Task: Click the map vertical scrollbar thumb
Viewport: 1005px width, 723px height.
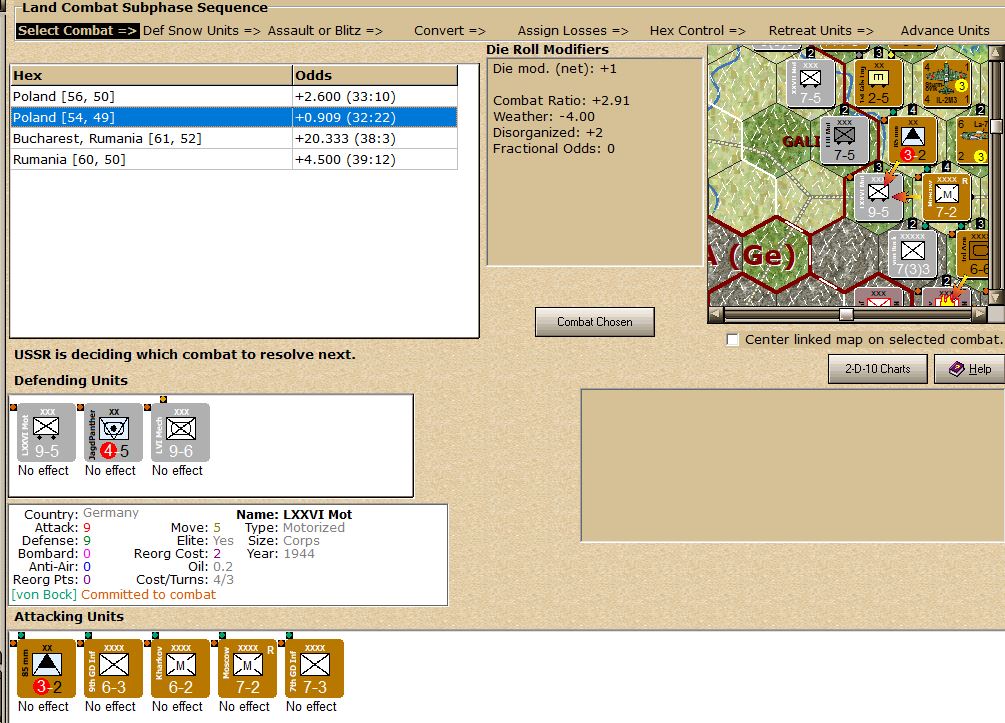Action: pyautogui.click(x=996, y=126)
